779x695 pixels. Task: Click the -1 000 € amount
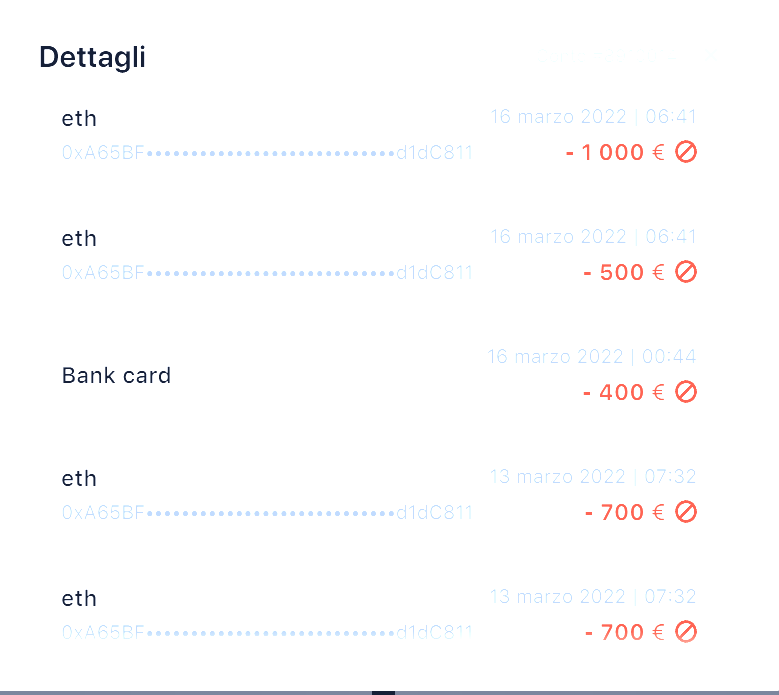(614, 153)
